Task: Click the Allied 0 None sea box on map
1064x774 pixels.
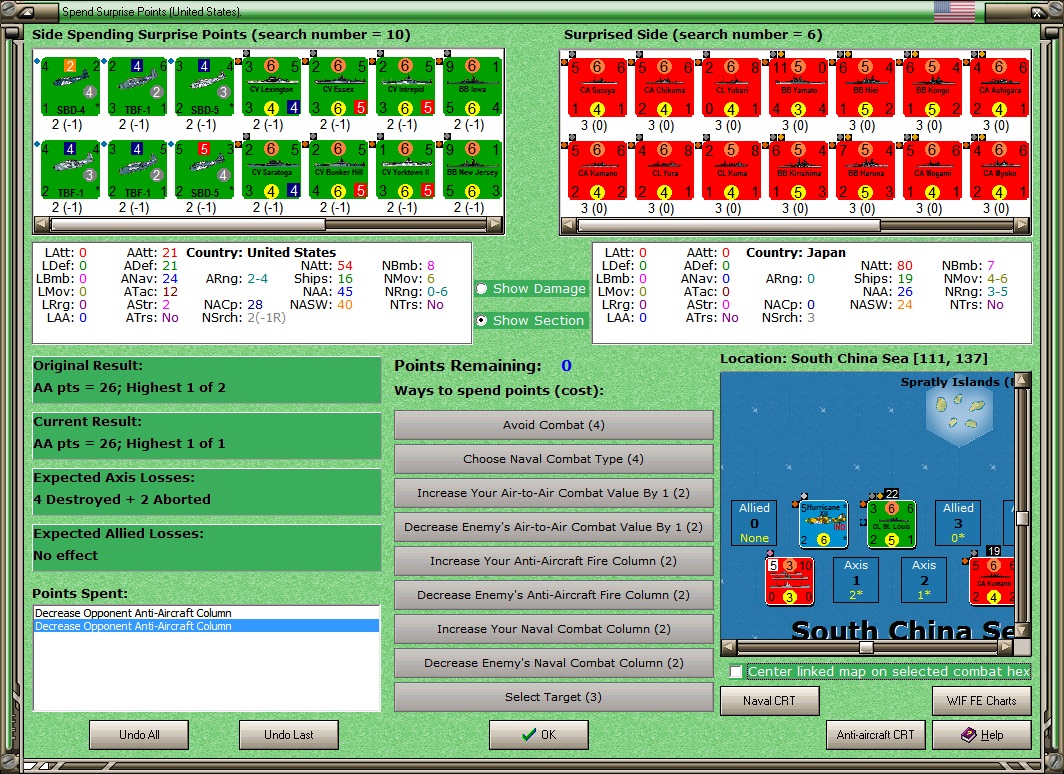Action: [x=754, y=523]
